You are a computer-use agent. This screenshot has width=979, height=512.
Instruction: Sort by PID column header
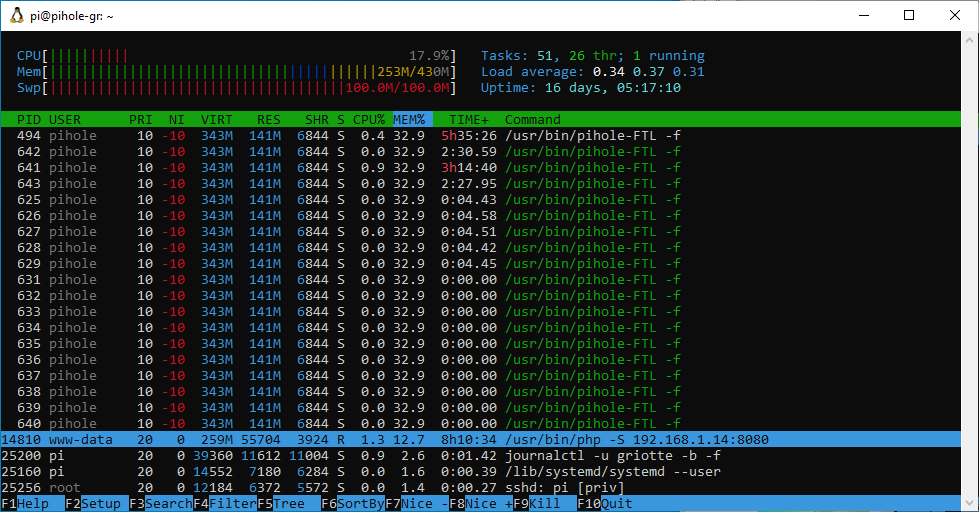pos(29,119)
